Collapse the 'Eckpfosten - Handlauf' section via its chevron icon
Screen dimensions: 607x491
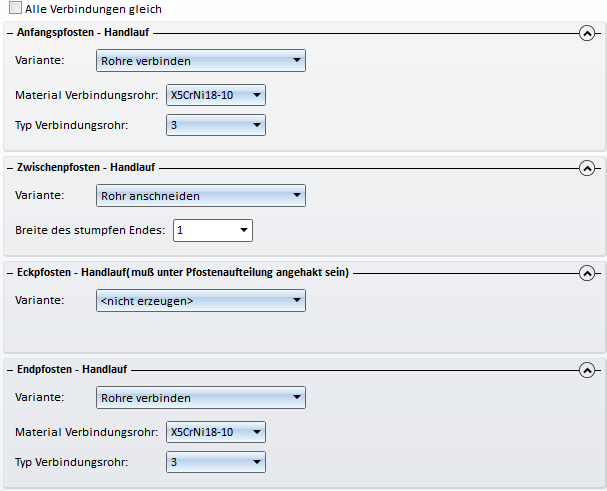[587, 273]
